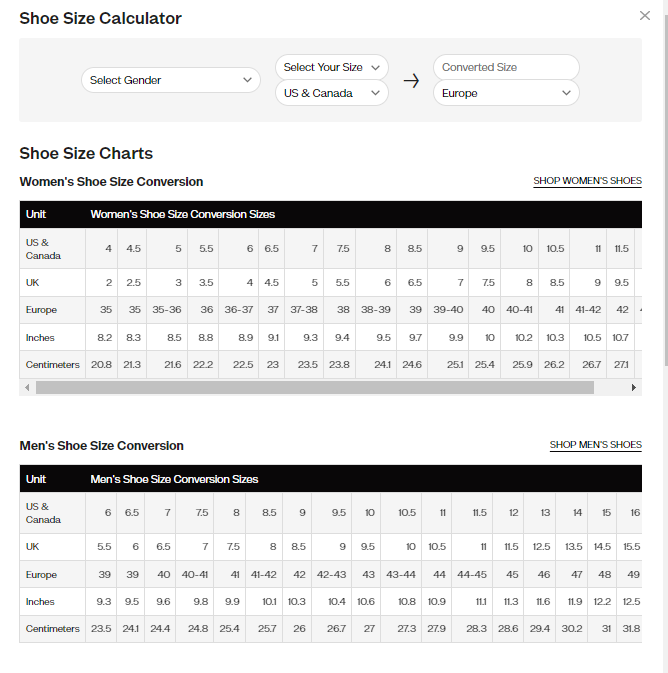Click the women's chart scroll-left arrow
Image resolution: width=668 pixels, height=673 pixels.
coord(27,387)
